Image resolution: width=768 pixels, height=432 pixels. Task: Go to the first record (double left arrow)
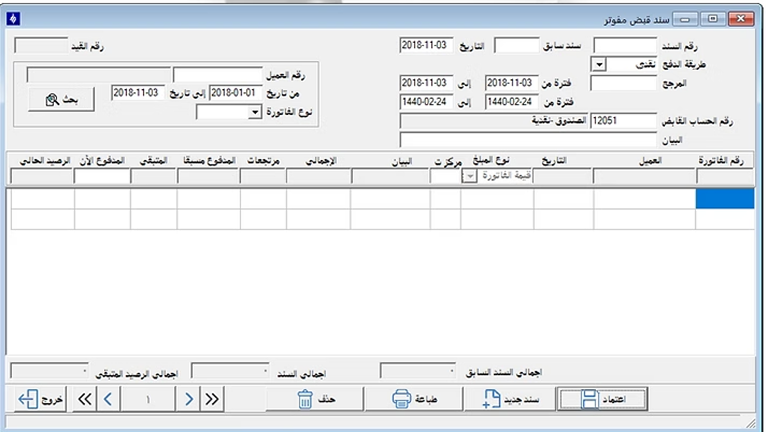pos(85,399)
